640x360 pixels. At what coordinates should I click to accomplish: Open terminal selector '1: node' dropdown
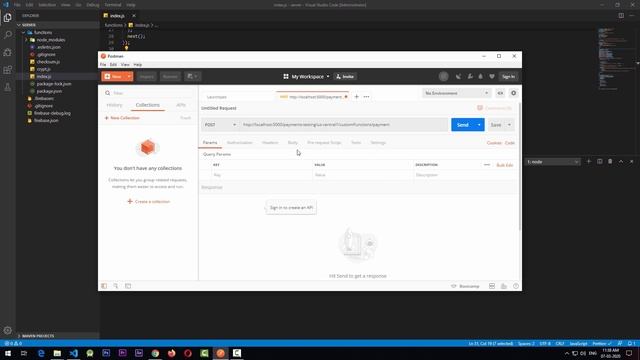tap(553, 162)
